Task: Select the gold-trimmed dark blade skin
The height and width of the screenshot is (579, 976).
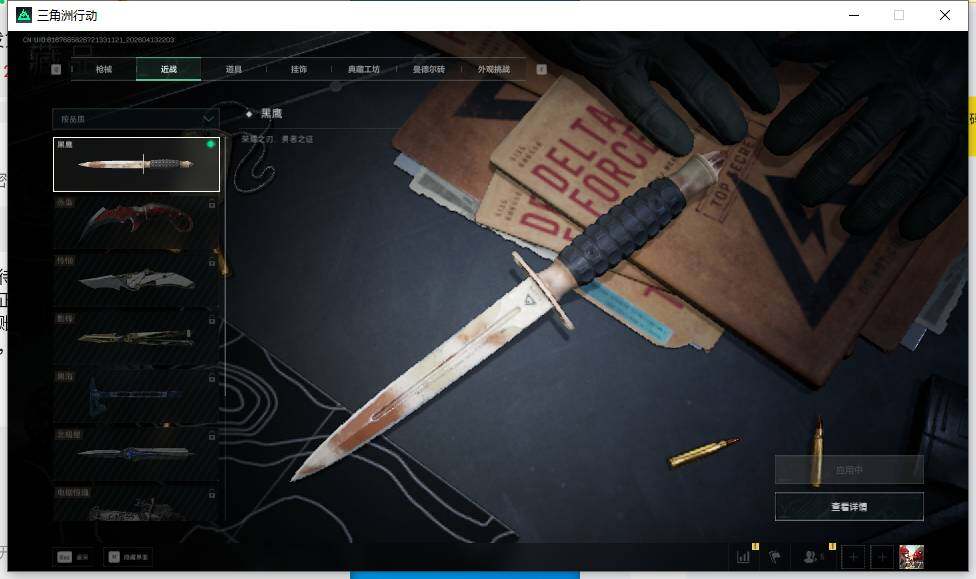Action: click(x=136, y=339)
